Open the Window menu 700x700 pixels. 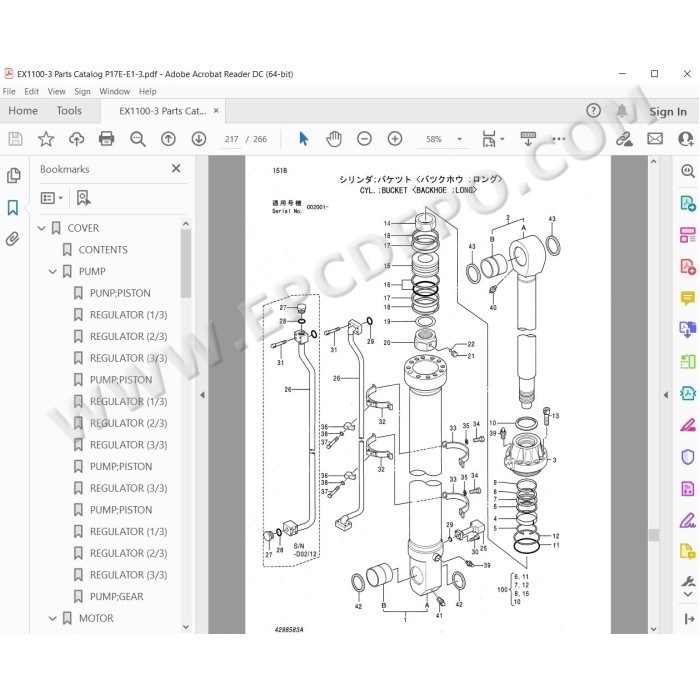[114, 92]
